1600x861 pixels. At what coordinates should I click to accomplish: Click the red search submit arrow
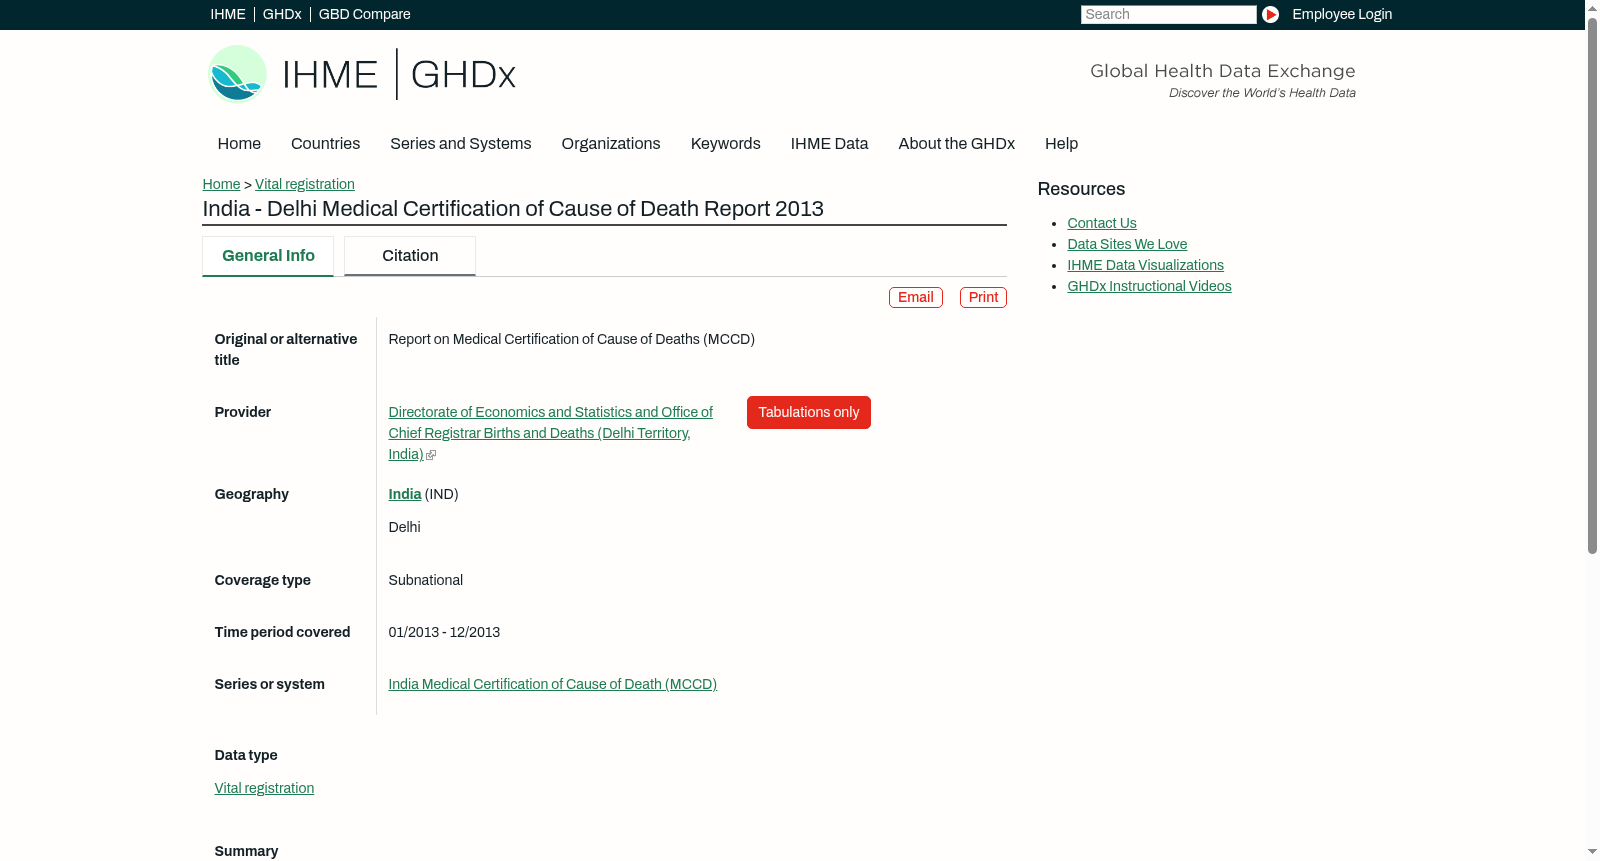(x=1270, y=14)
